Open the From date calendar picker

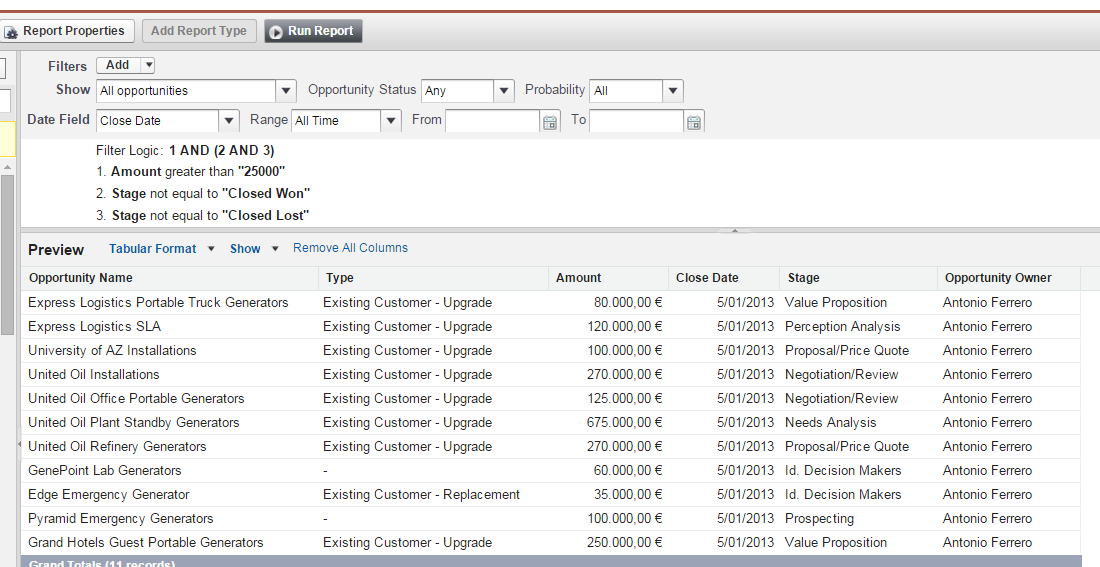[550, 122]
